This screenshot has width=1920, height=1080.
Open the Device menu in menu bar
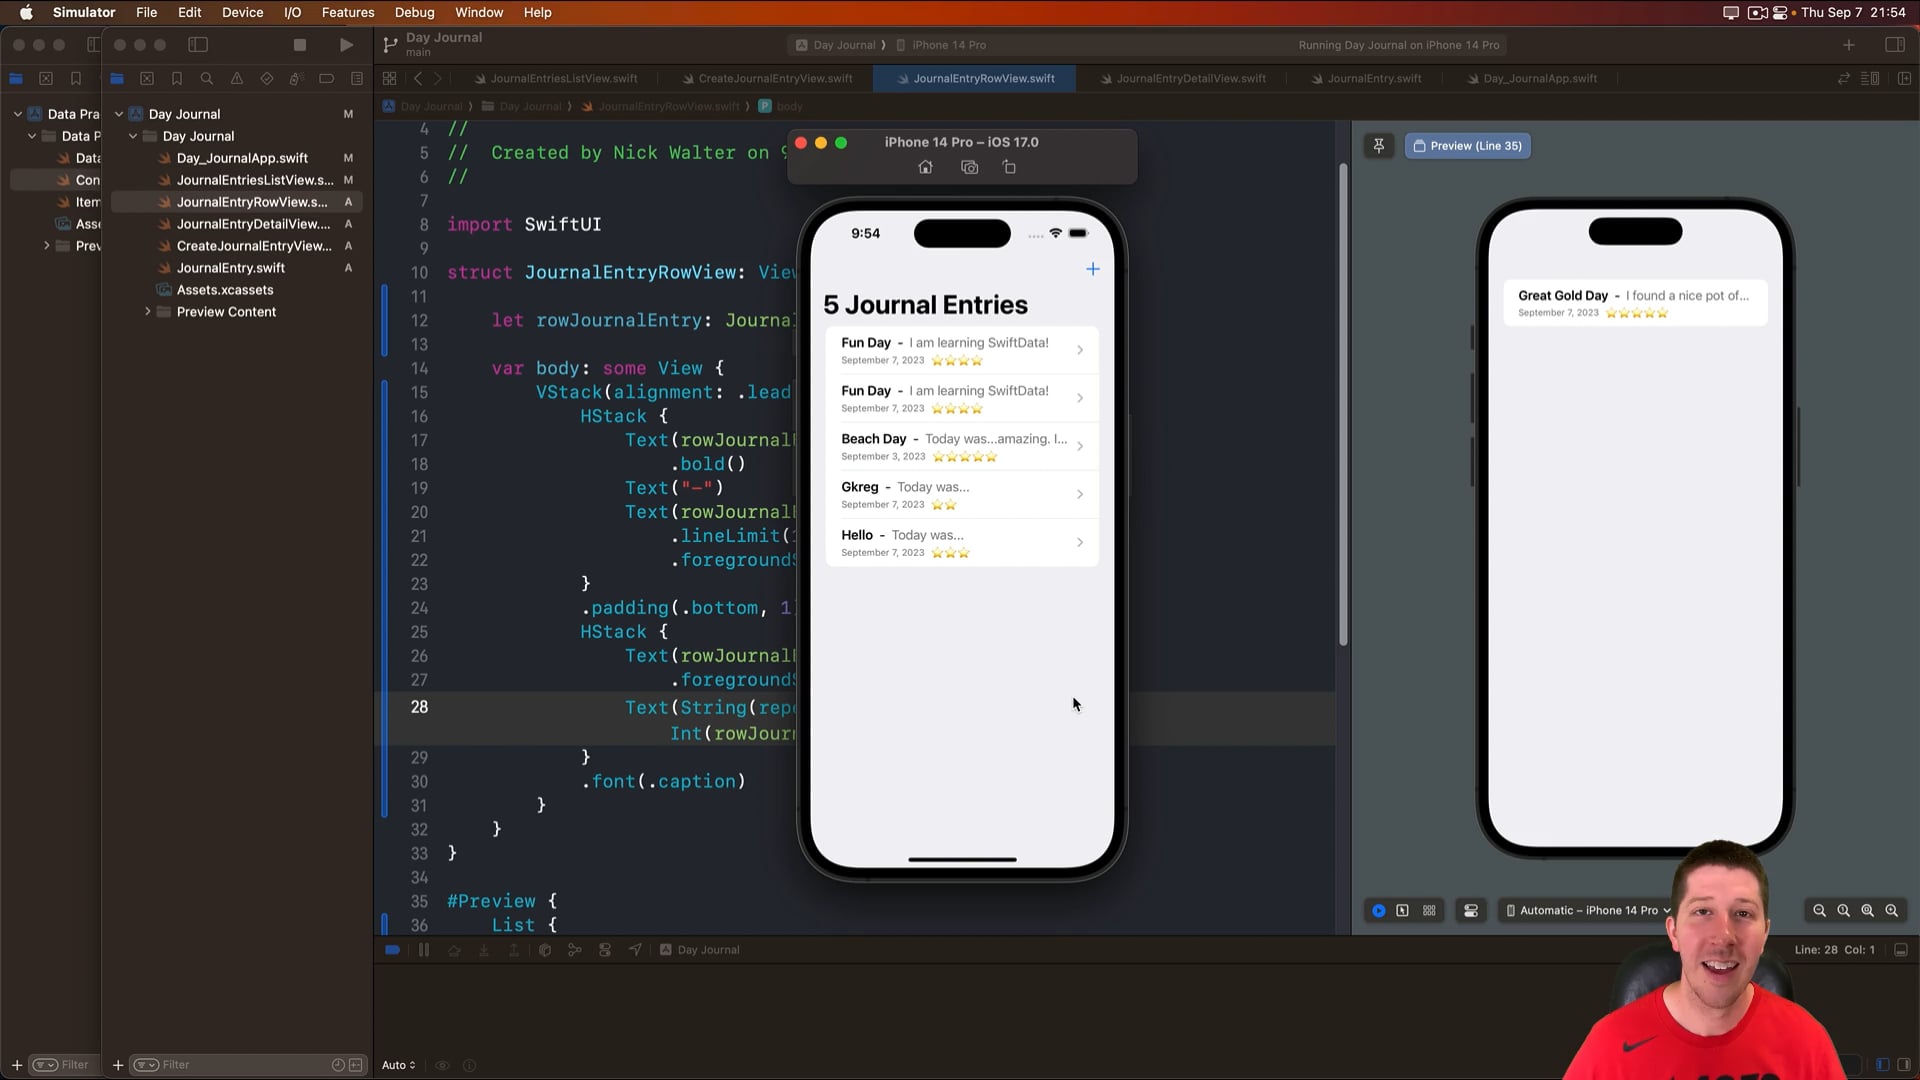243,13
